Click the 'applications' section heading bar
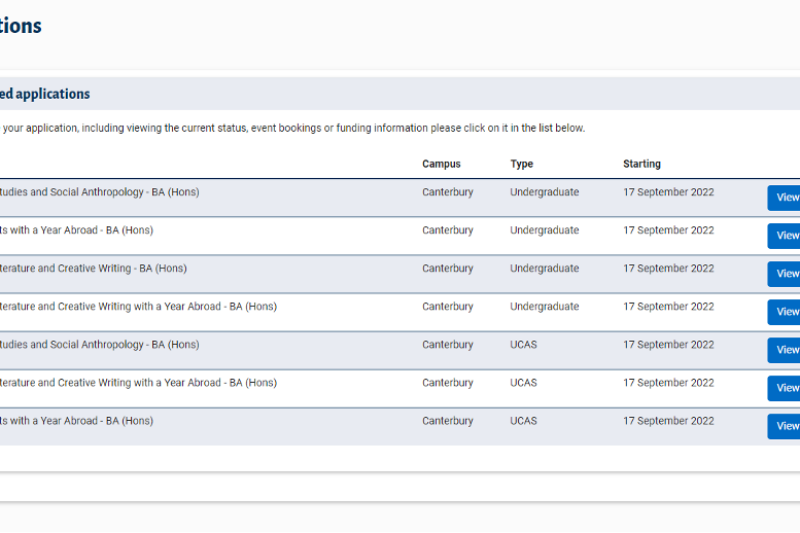The width and height of the screenshot is (800, 533). click(400, 94)
